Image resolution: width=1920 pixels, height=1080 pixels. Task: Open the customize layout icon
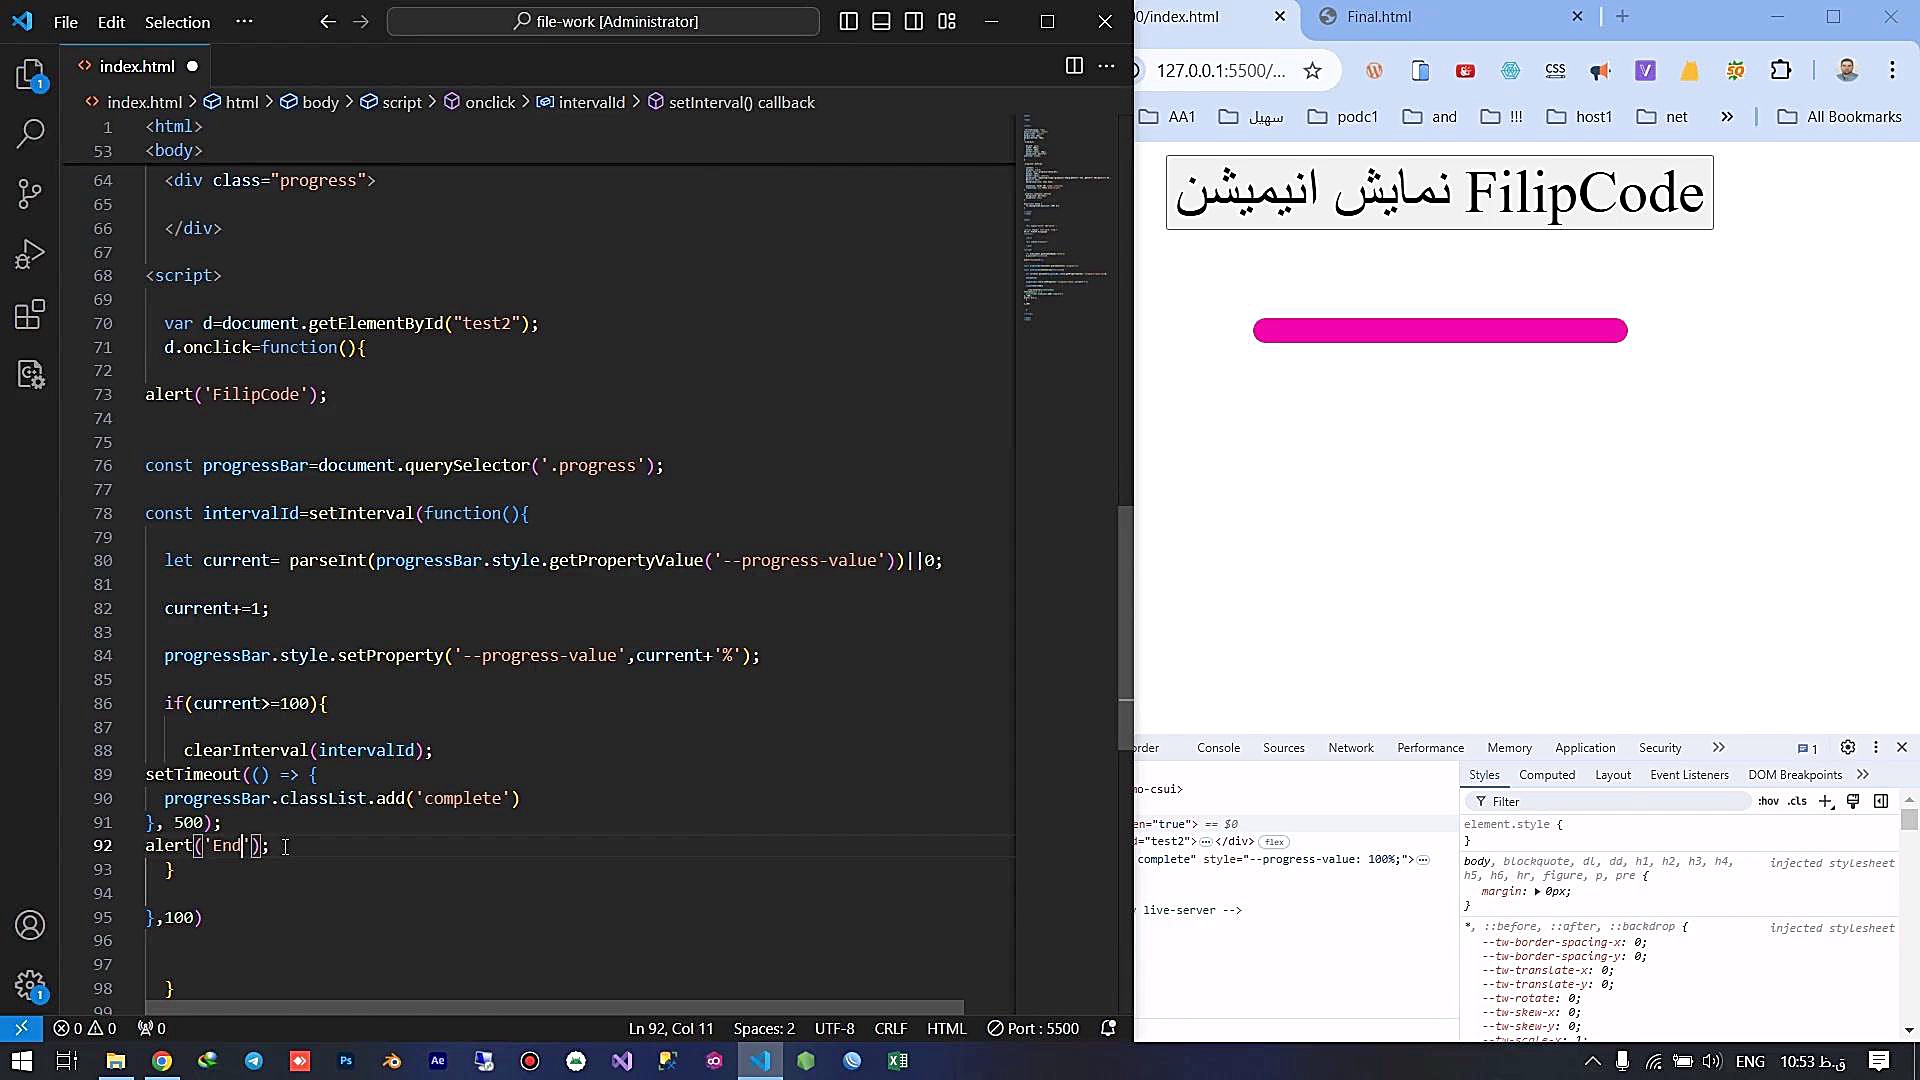[947, 21]
